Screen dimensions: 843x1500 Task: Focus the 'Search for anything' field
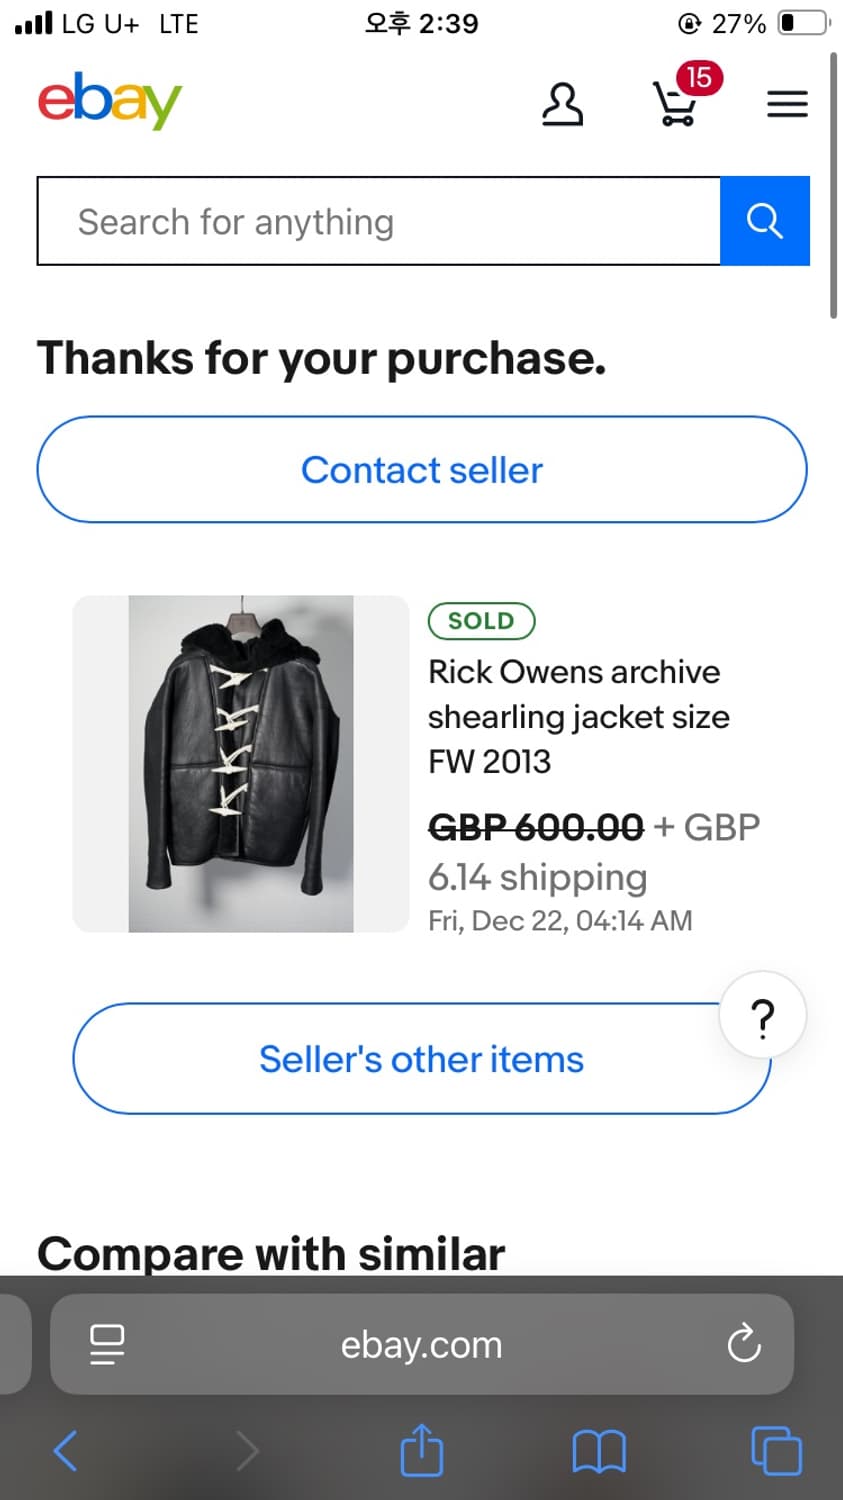tap(378, 221)
